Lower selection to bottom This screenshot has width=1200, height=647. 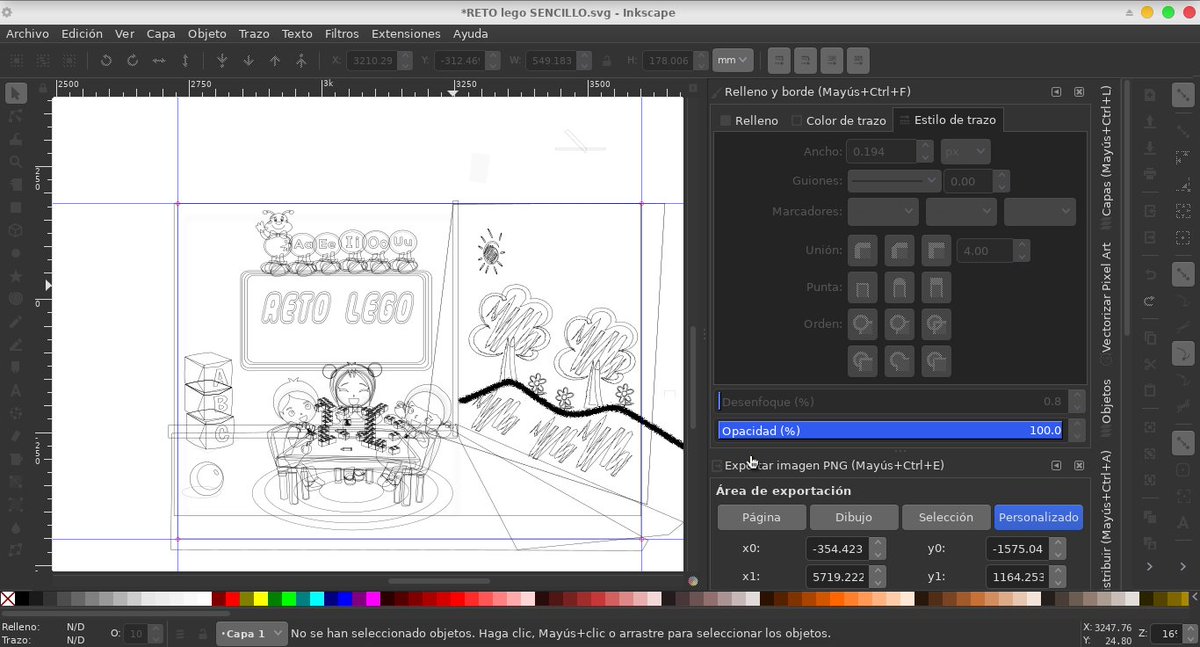(222, 60)
